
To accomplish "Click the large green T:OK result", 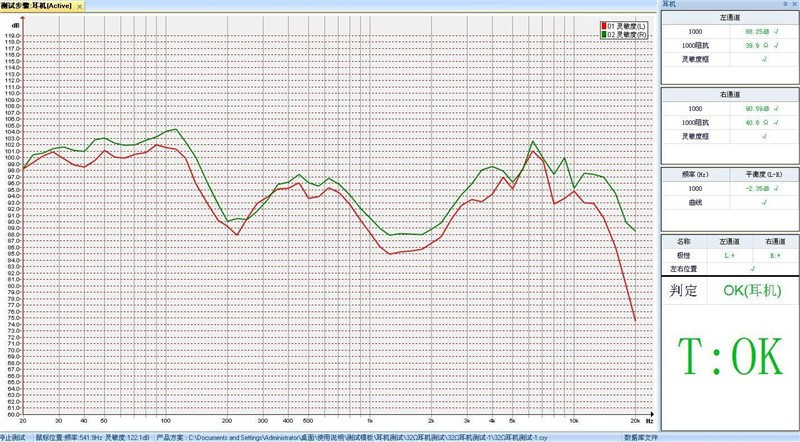I will pyautogui.click(x=729, y=357).
